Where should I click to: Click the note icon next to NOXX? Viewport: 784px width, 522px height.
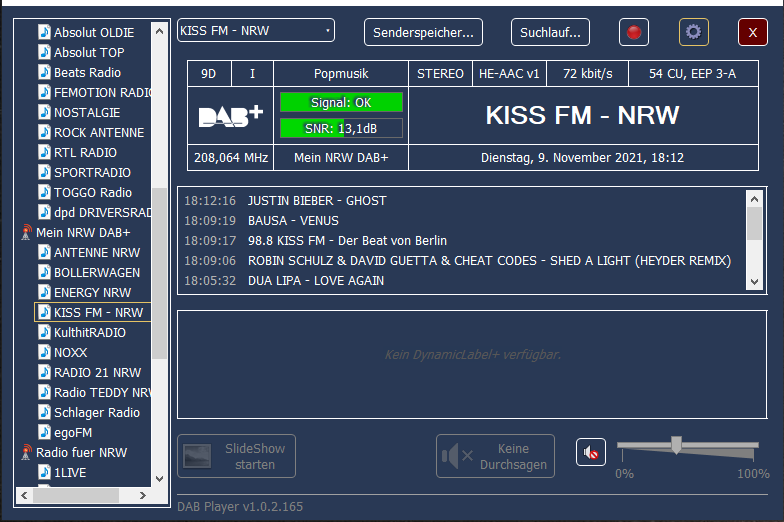point(44,352)
